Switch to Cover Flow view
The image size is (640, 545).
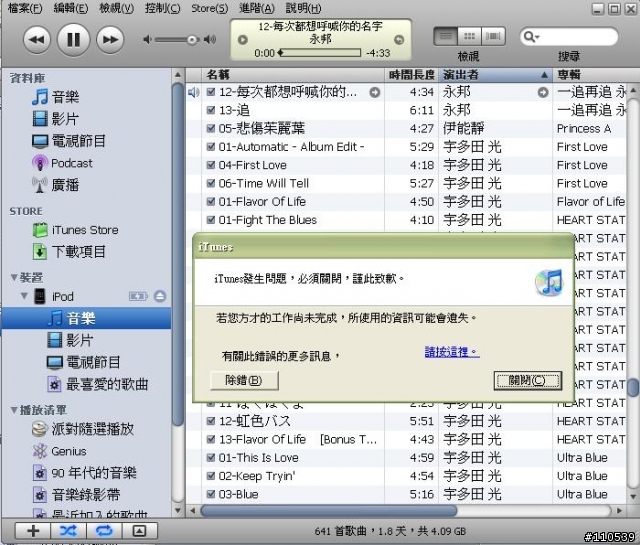[x=493, y=37]
